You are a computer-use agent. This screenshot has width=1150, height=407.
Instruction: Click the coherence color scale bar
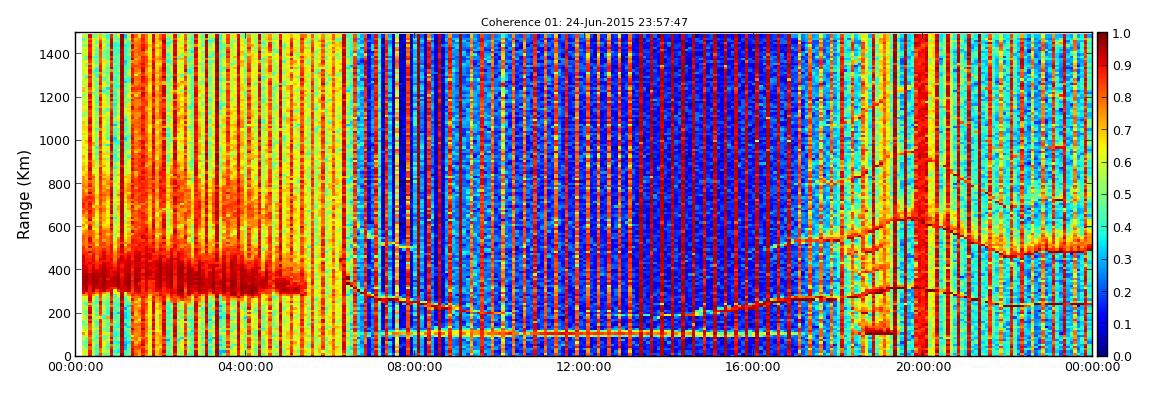1102,194
